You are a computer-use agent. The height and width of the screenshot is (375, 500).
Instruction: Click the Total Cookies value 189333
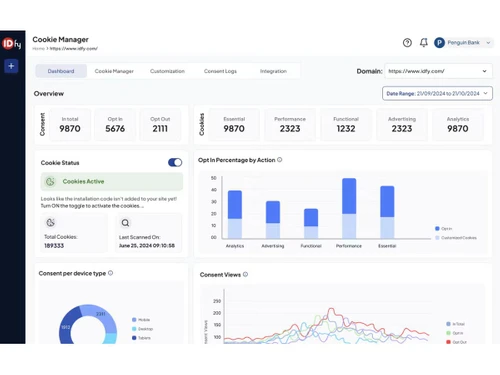pos(54,246)
